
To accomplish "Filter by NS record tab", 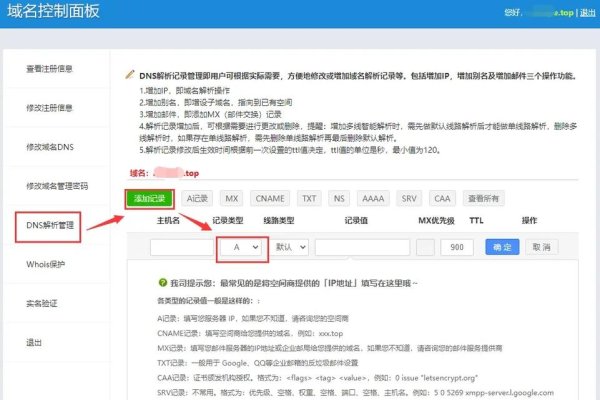I will pos(339,198).
